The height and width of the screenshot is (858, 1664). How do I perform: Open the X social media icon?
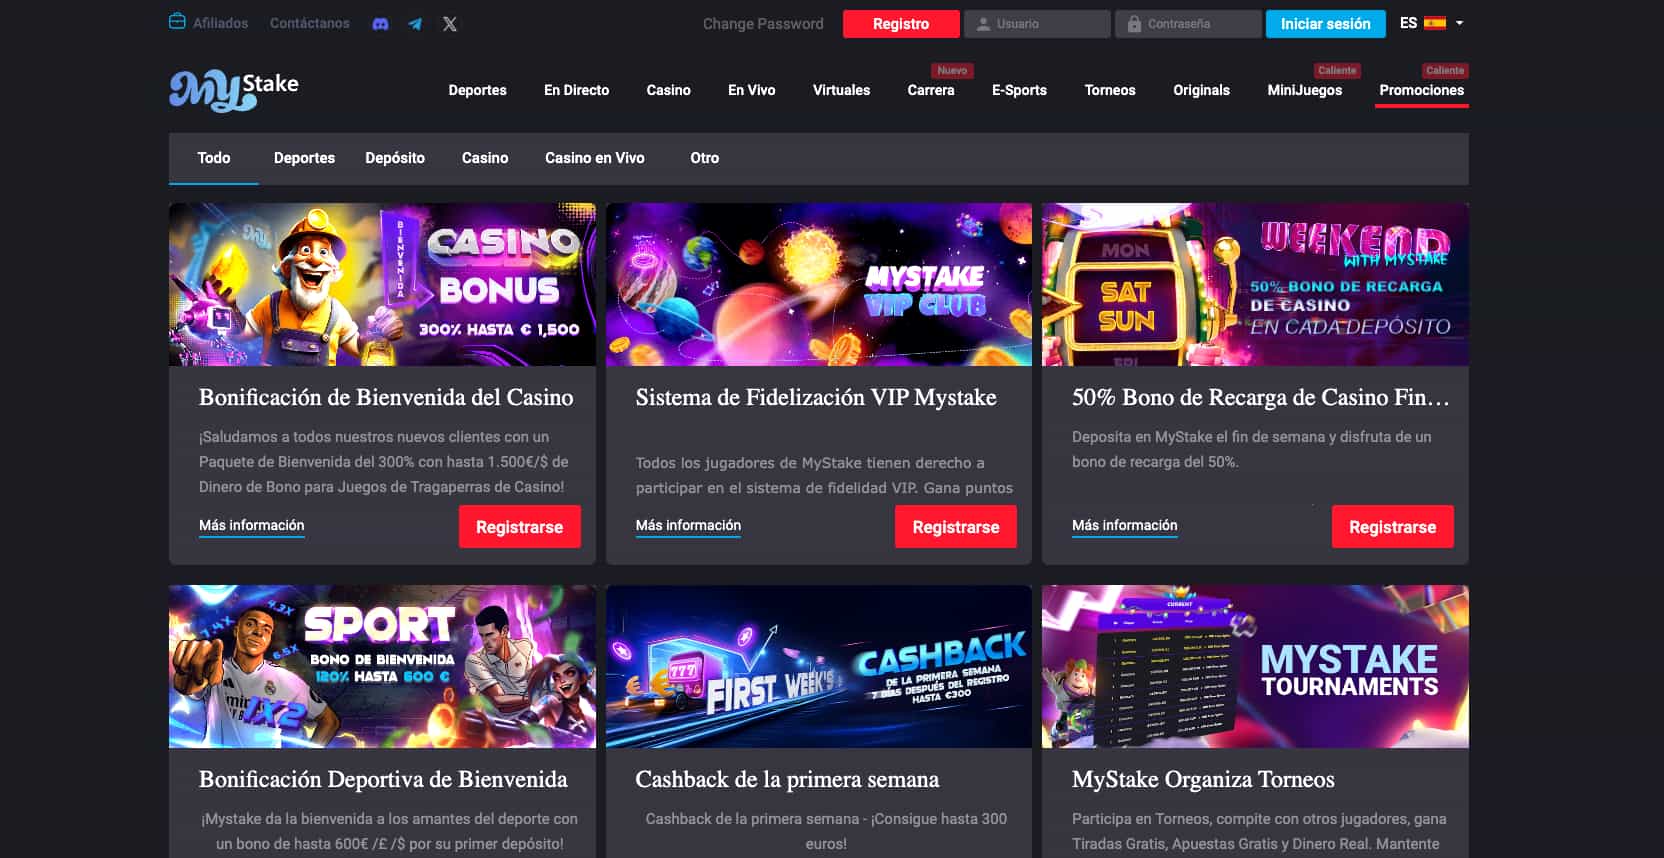click(450, 24)
